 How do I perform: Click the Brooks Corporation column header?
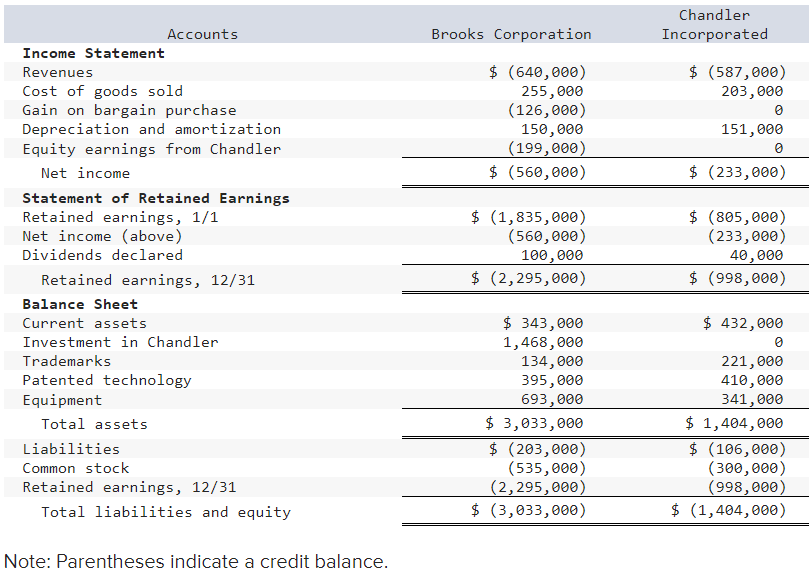(x=511, y=34)
